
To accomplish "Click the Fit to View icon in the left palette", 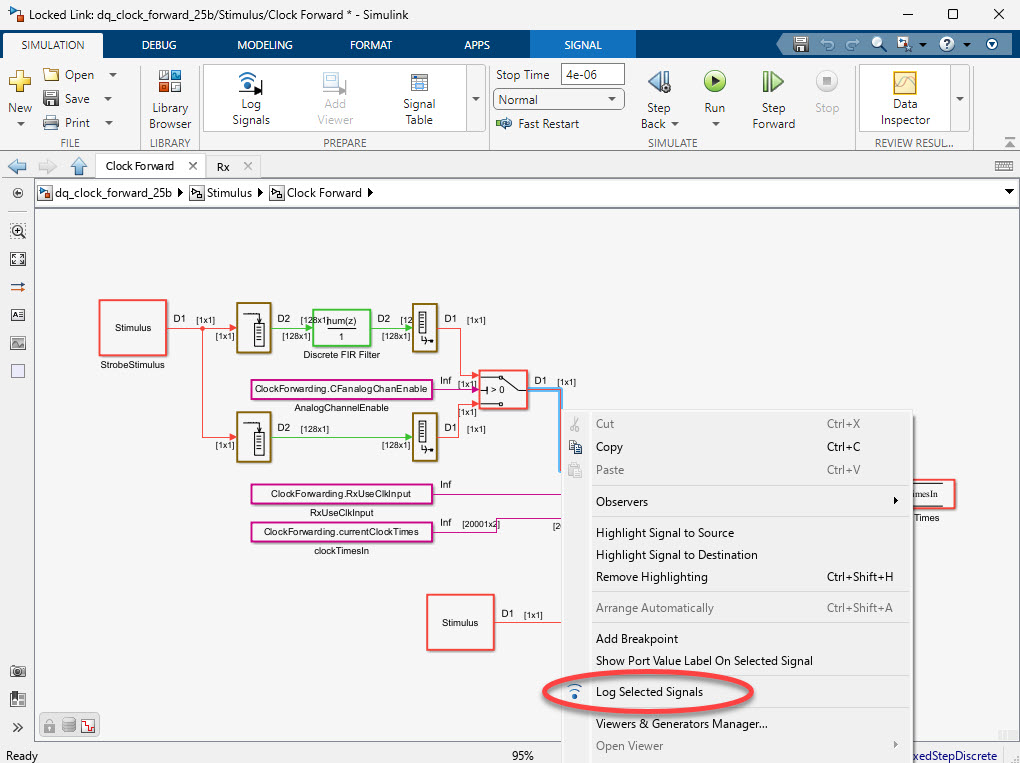I will click(18, 259).
